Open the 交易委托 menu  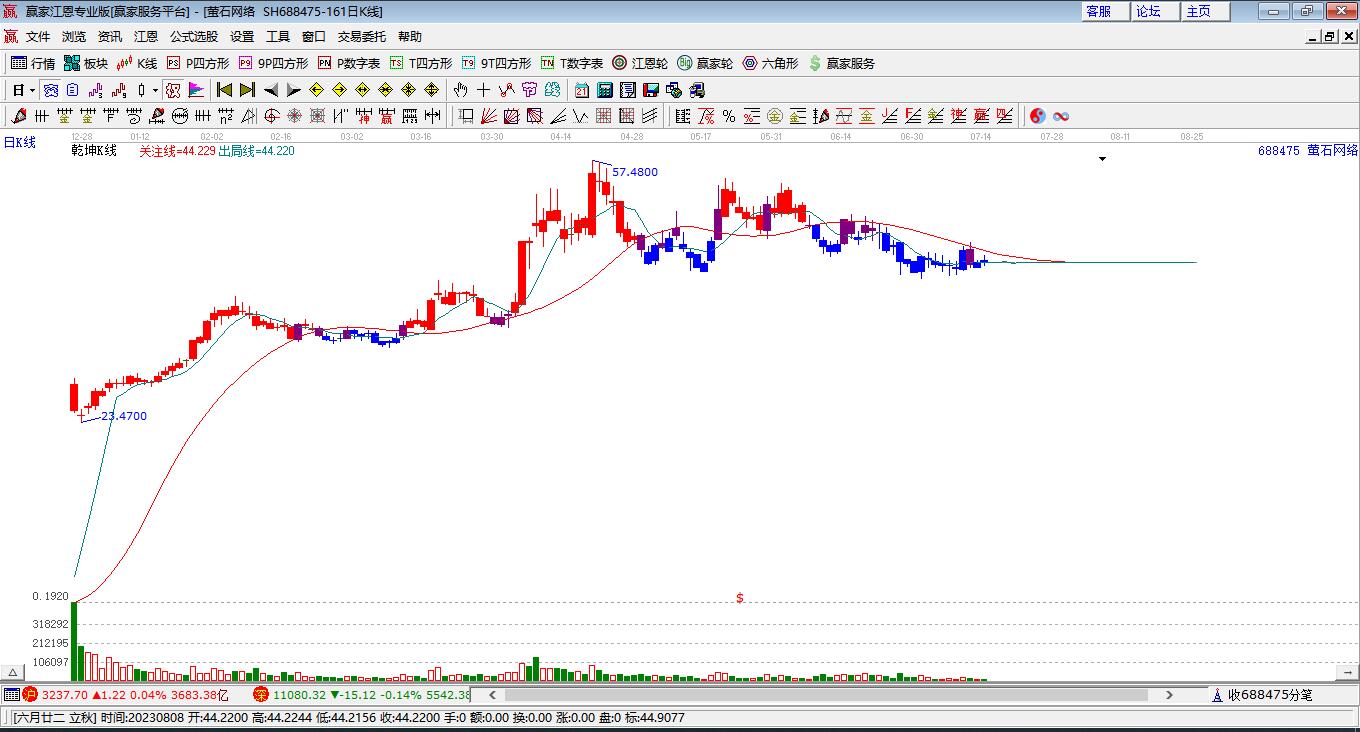click(362, 37)
